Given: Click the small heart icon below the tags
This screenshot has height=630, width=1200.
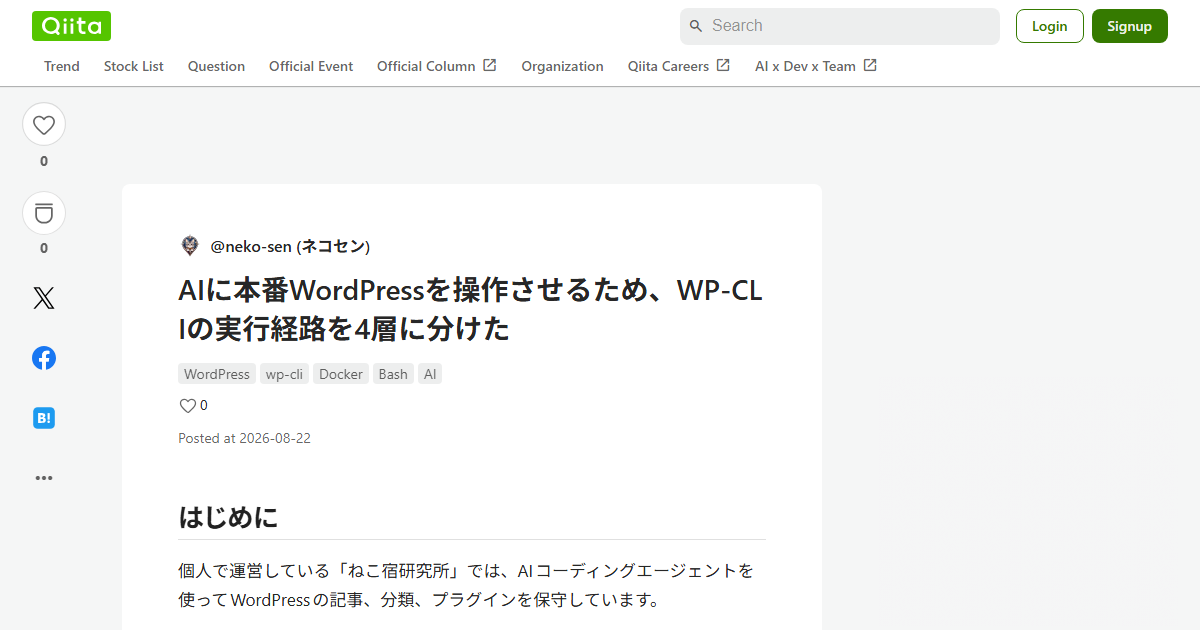Looking at the screenshot, I should [x=187, y=405].
